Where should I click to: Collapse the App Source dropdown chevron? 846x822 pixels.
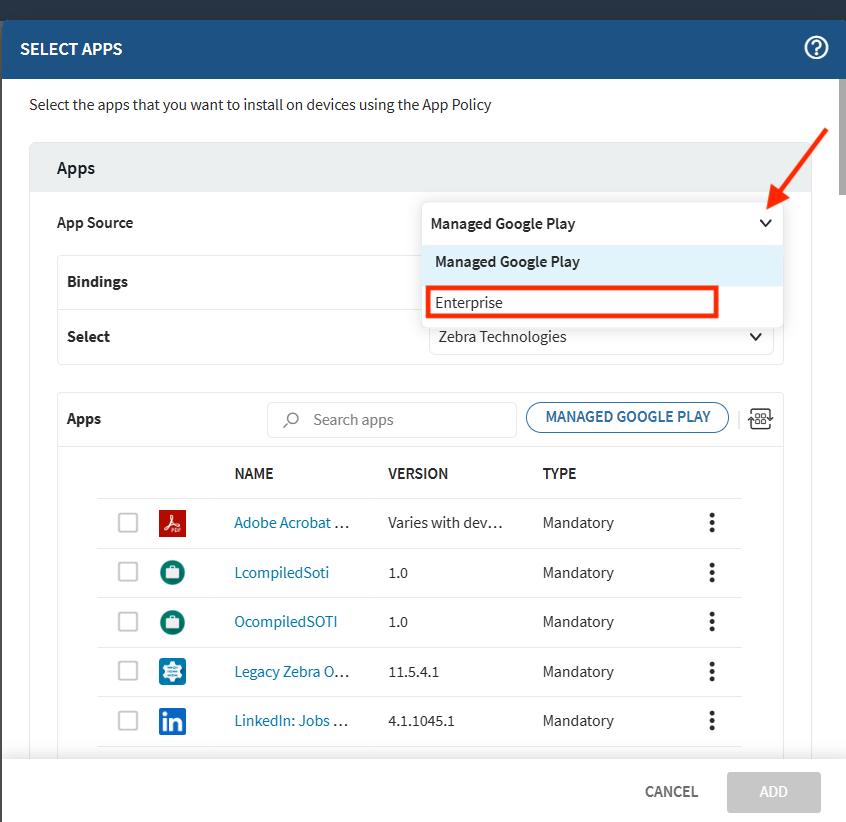pyautogui.click(x=765, y=224)
